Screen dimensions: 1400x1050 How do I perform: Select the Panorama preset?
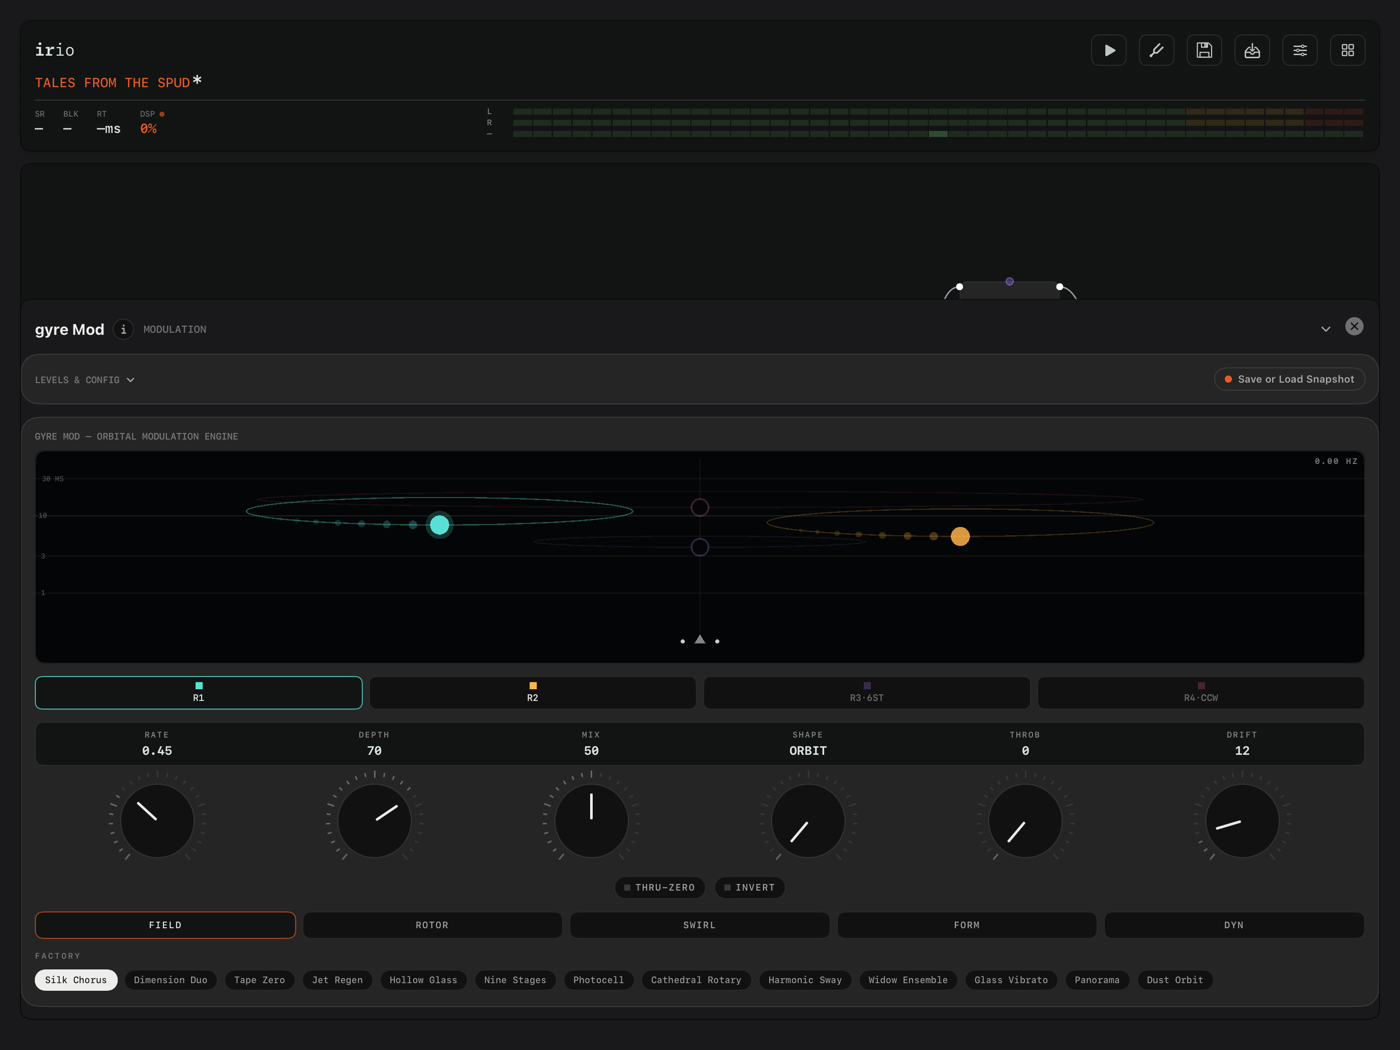(1097, 980)
